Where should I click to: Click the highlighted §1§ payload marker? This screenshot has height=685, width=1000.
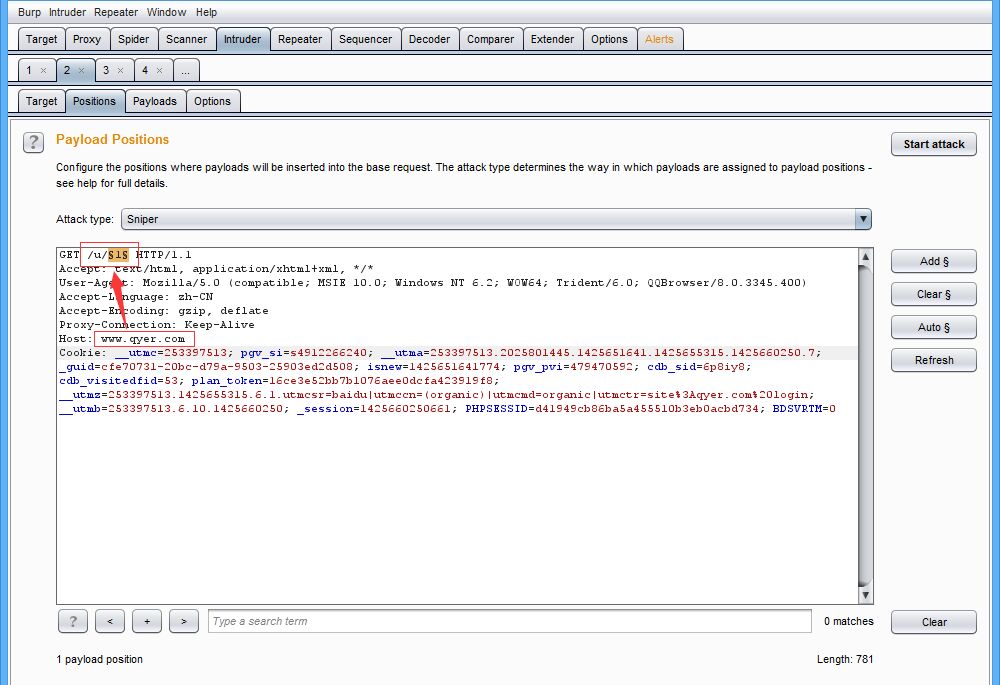point(118,255)
